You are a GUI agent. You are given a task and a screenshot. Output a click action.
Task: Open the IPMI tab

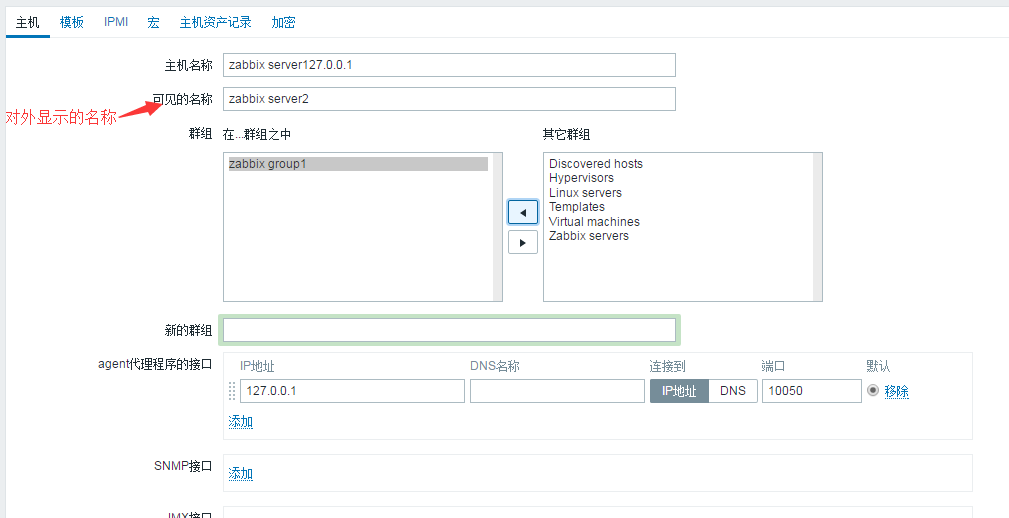116,23
